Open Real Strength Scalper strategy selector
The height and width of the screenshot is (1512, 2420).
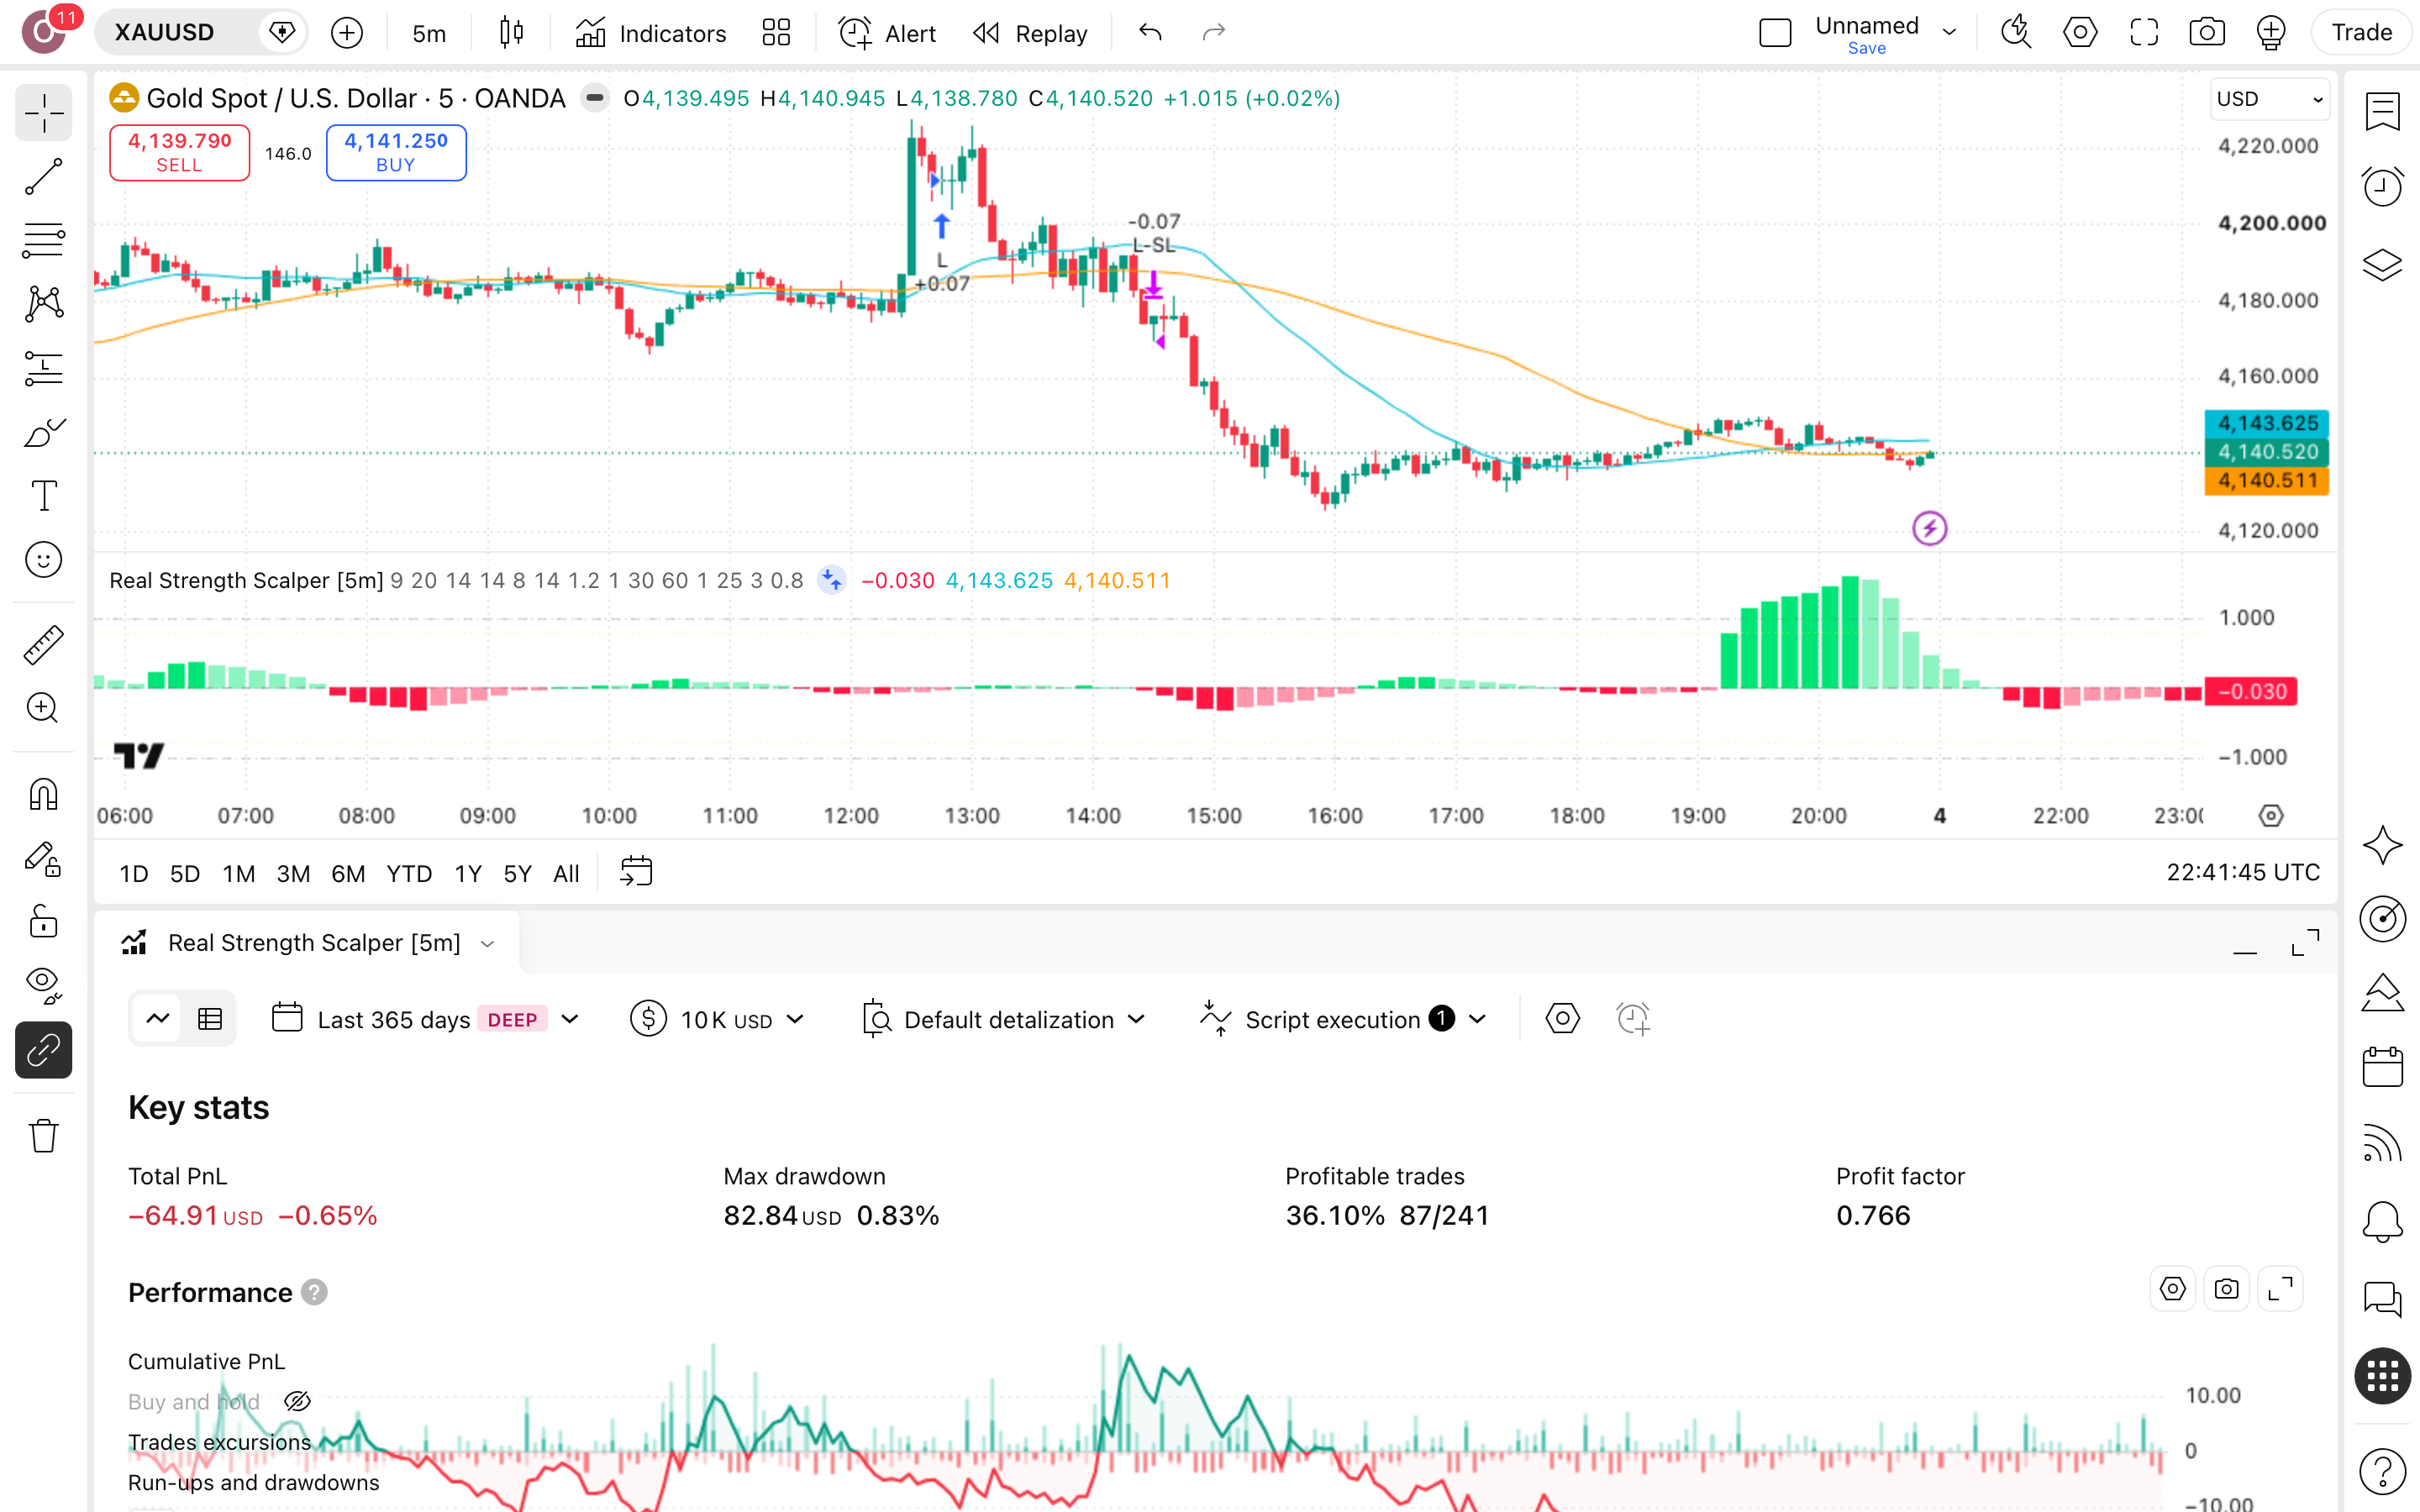[x=309, y=943]
